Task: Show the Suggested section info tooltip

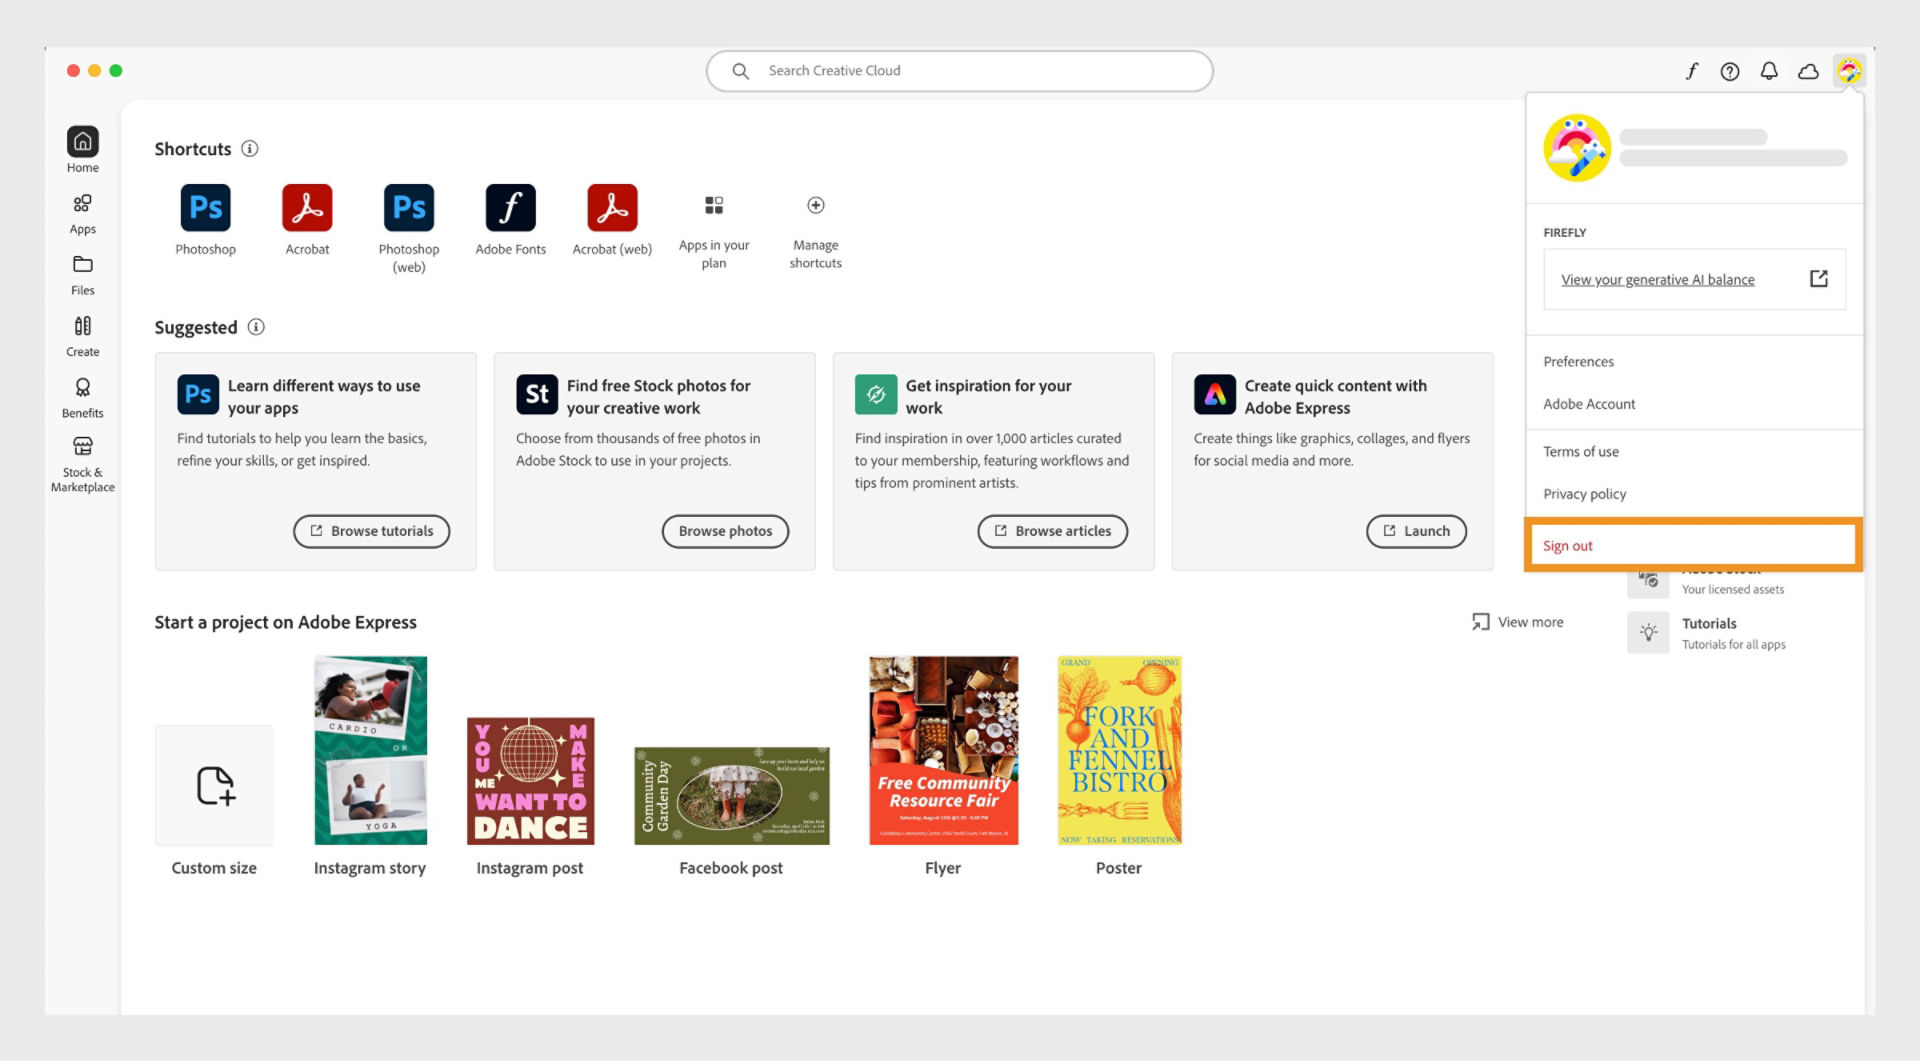Action: (257, 327)
